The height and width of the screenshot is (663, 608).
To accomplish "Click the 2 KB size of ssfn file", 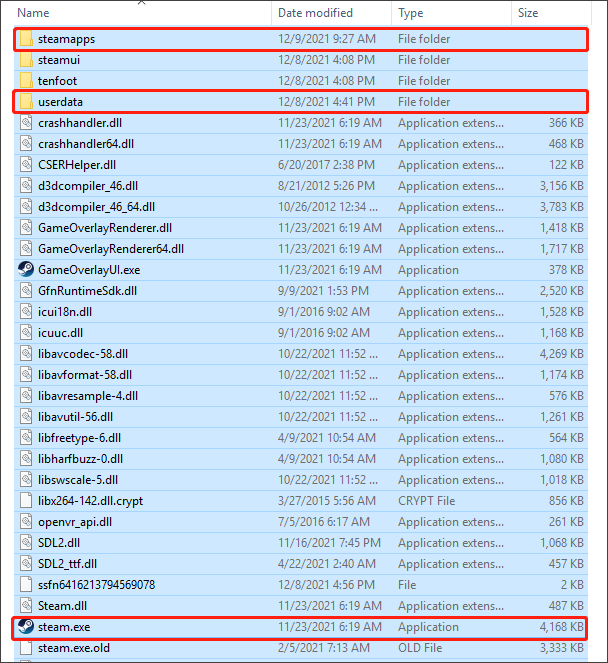I will point(572,584).
